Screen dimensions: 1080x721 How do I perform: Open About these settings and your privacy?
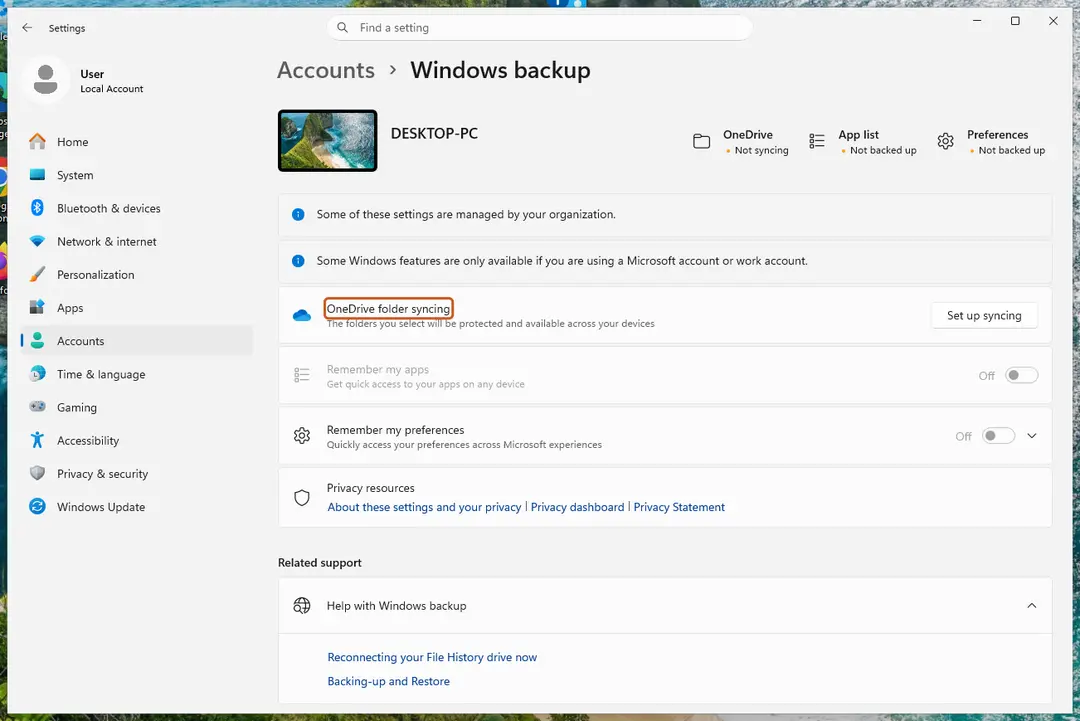tap(424, 507)
